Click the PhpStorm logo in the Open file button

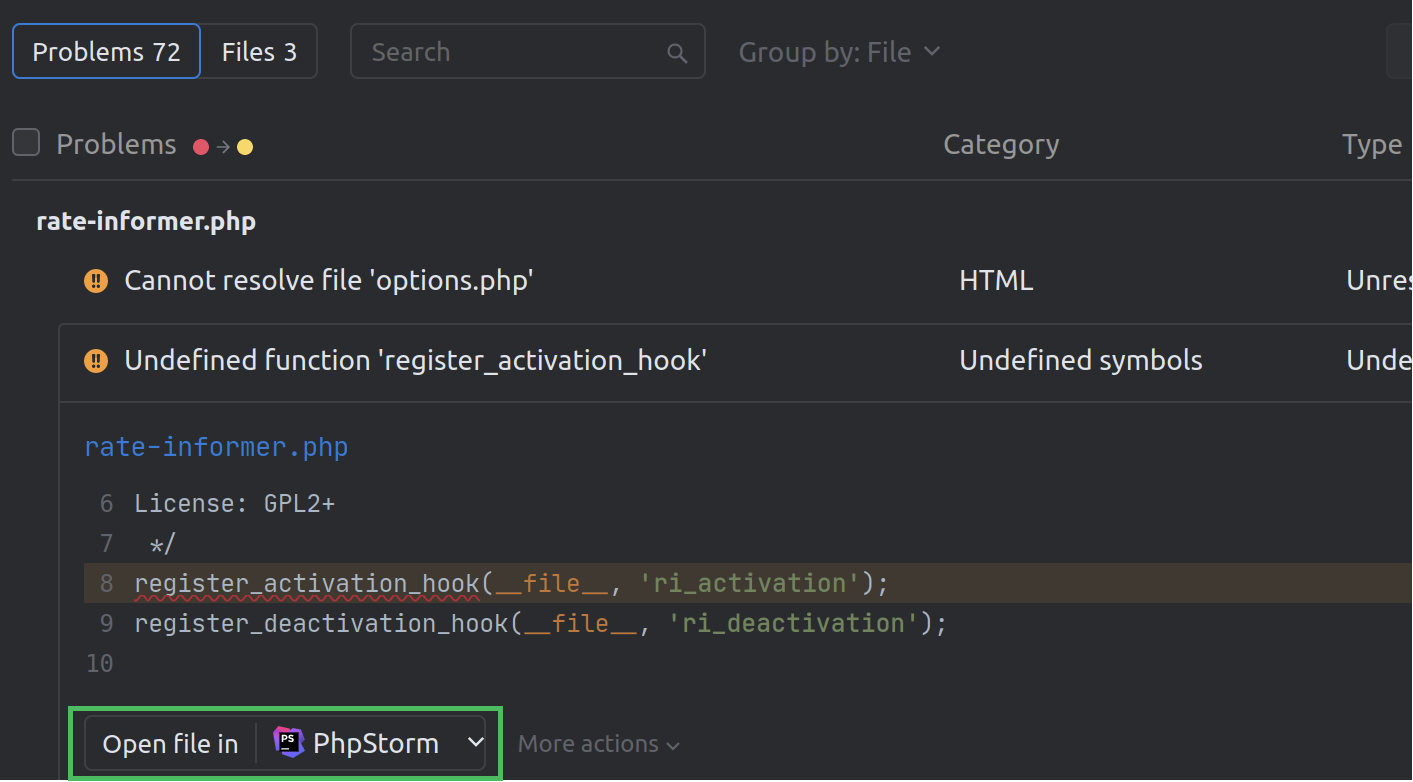click(286, 743)
